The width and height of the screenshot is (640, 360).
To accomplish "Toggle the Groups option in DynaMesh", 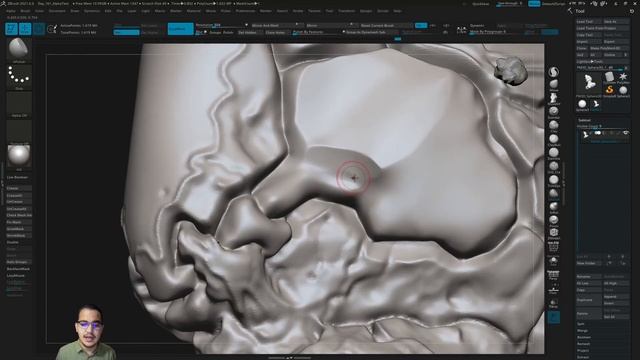I will 216,32.
